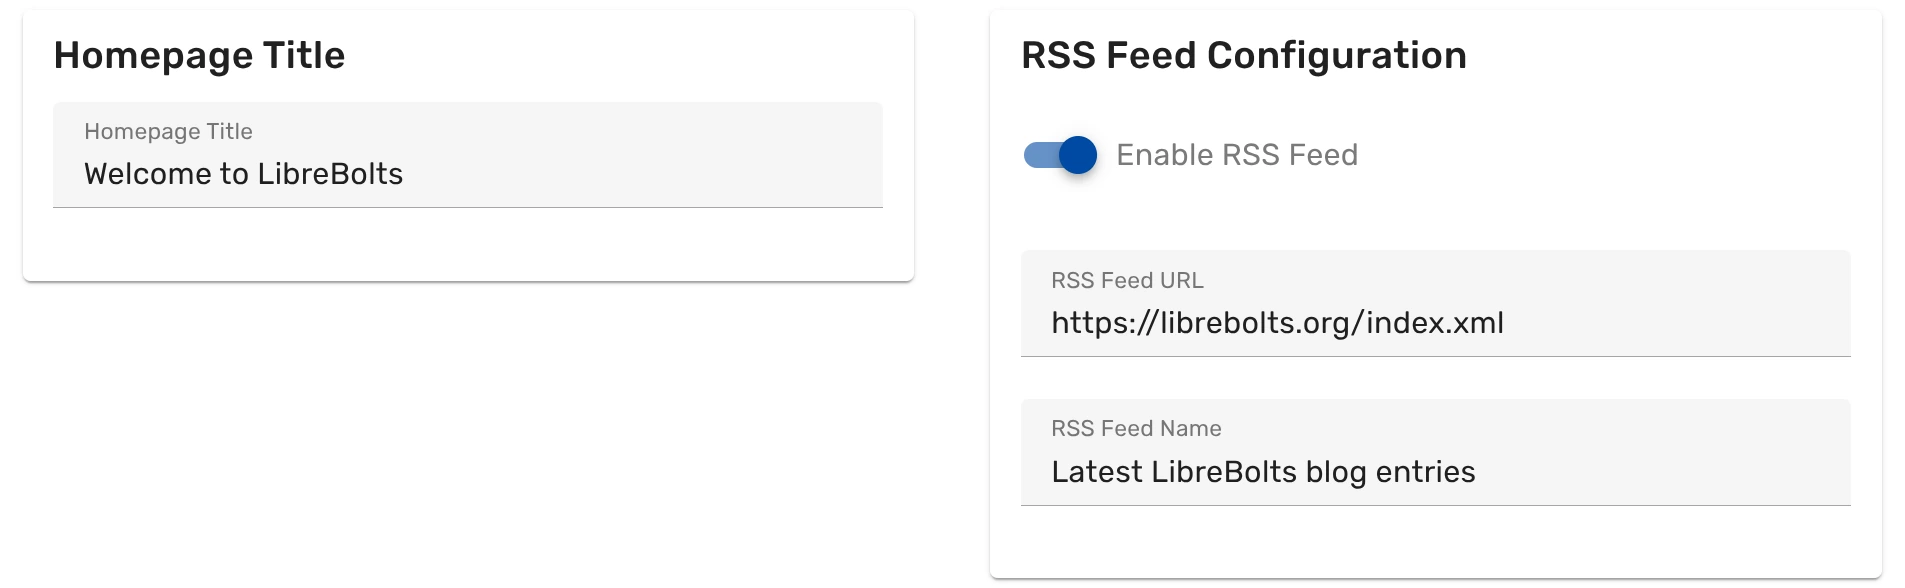Toggle the Enable RSS Feed switch

pyautogui.click(x=1062, y=156)
